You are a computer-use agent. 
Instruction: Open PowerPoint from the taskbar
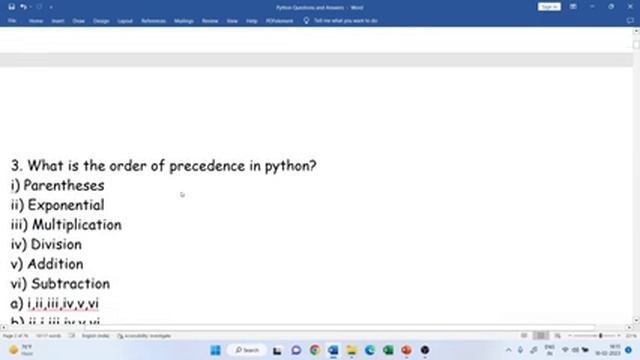(407, 350)
